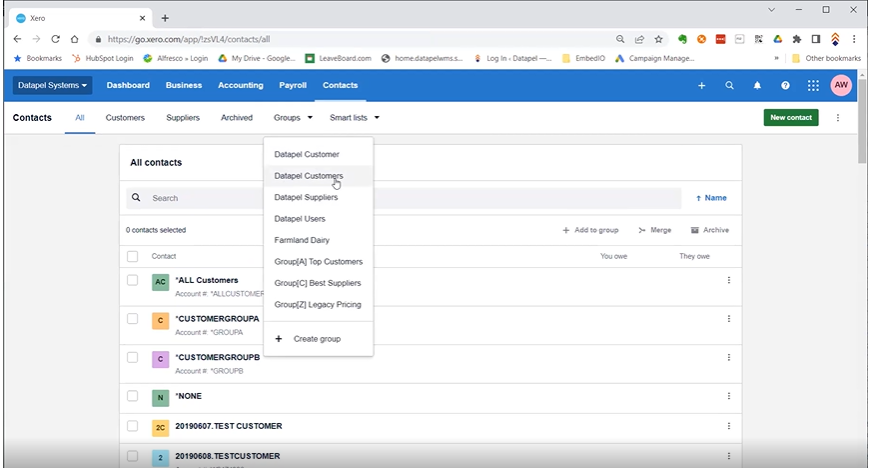Viewport: 869px width, 468px height.
Task: Expand the Datapel Systems organisation dropdown
Action: click(52, 85)
